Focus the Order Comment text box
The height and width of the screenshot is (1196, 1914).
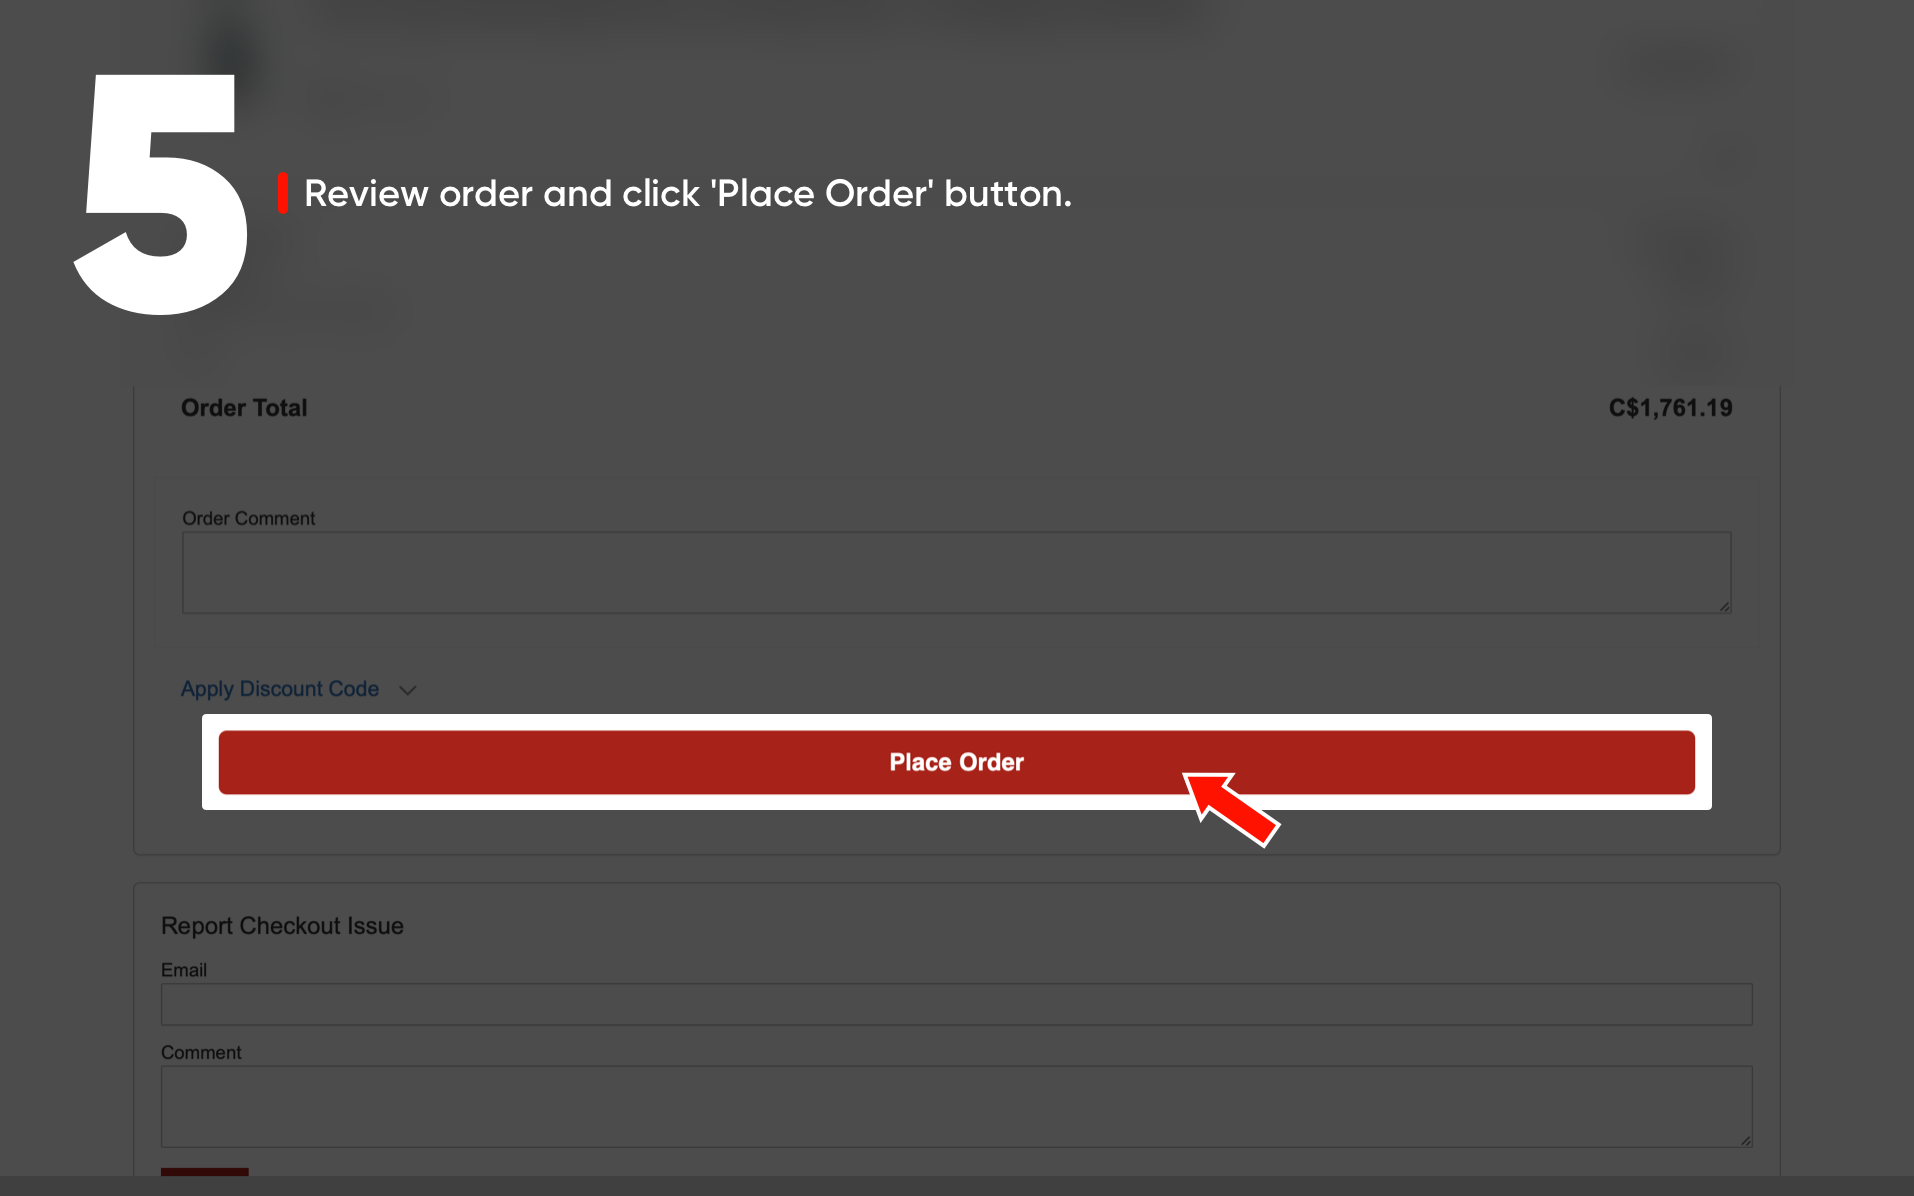point(955,572)
